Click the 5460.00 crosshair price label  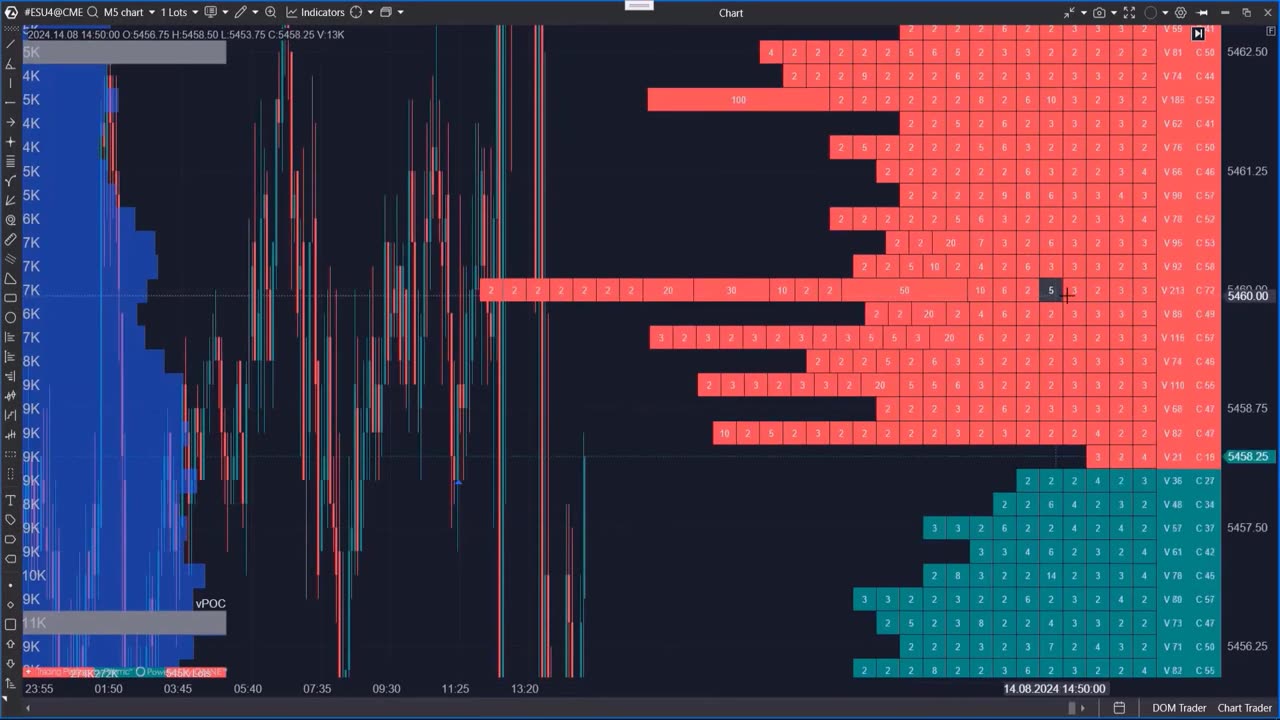pyautogui.click(x=1248, y=296)
